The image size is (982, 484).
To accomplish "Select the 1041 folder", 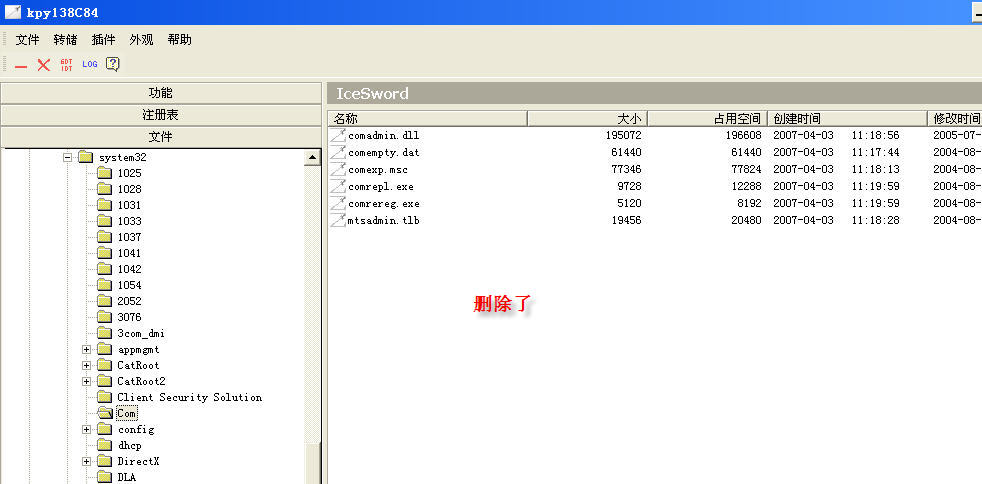I will coord(129,253).
